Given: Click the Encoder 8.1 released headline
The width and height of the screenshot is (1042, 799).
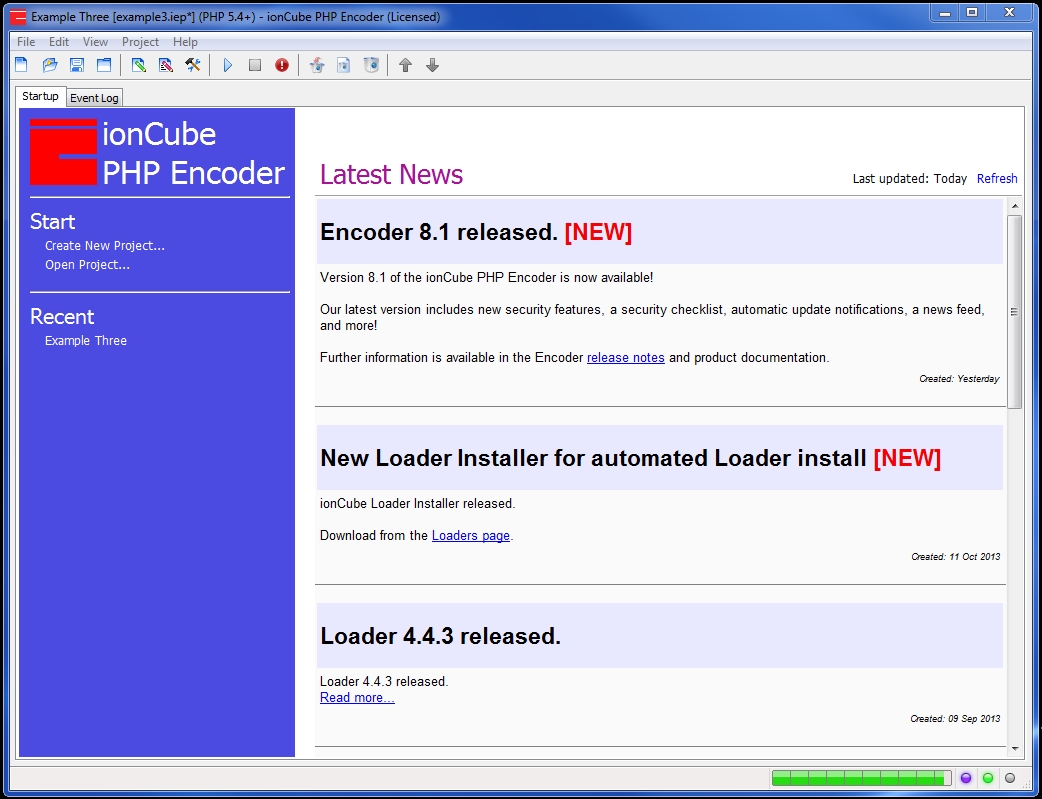Looking at the screenshot, I should coord(476,232).
